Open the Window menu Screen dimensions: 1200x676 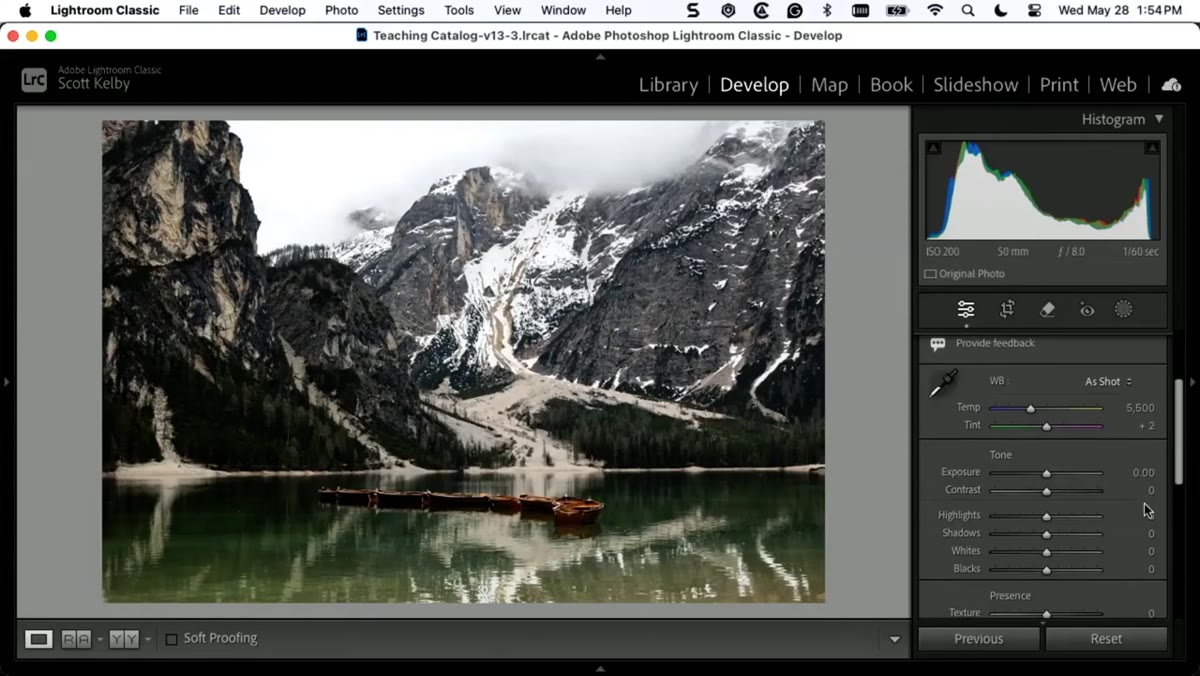coord(563,10)
